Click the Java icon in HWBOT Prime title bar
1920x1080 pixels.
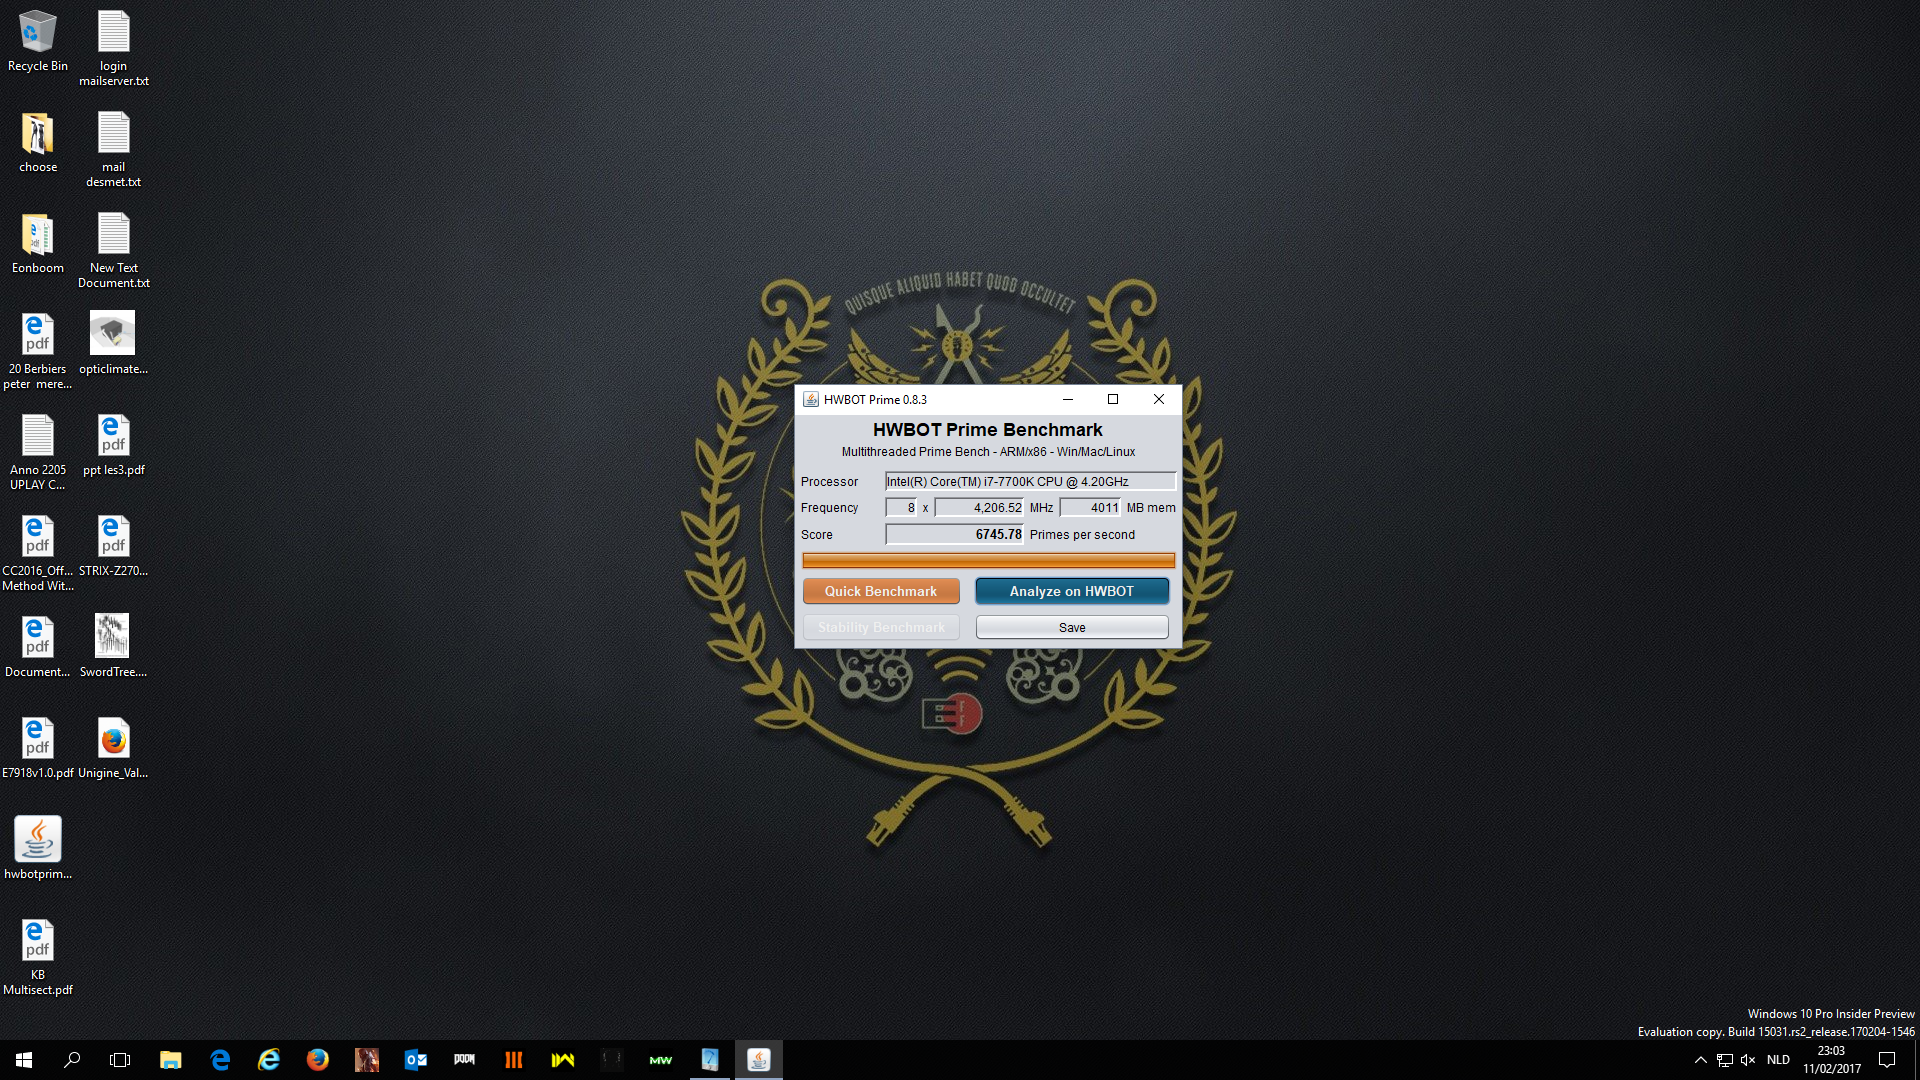(811, 399)
